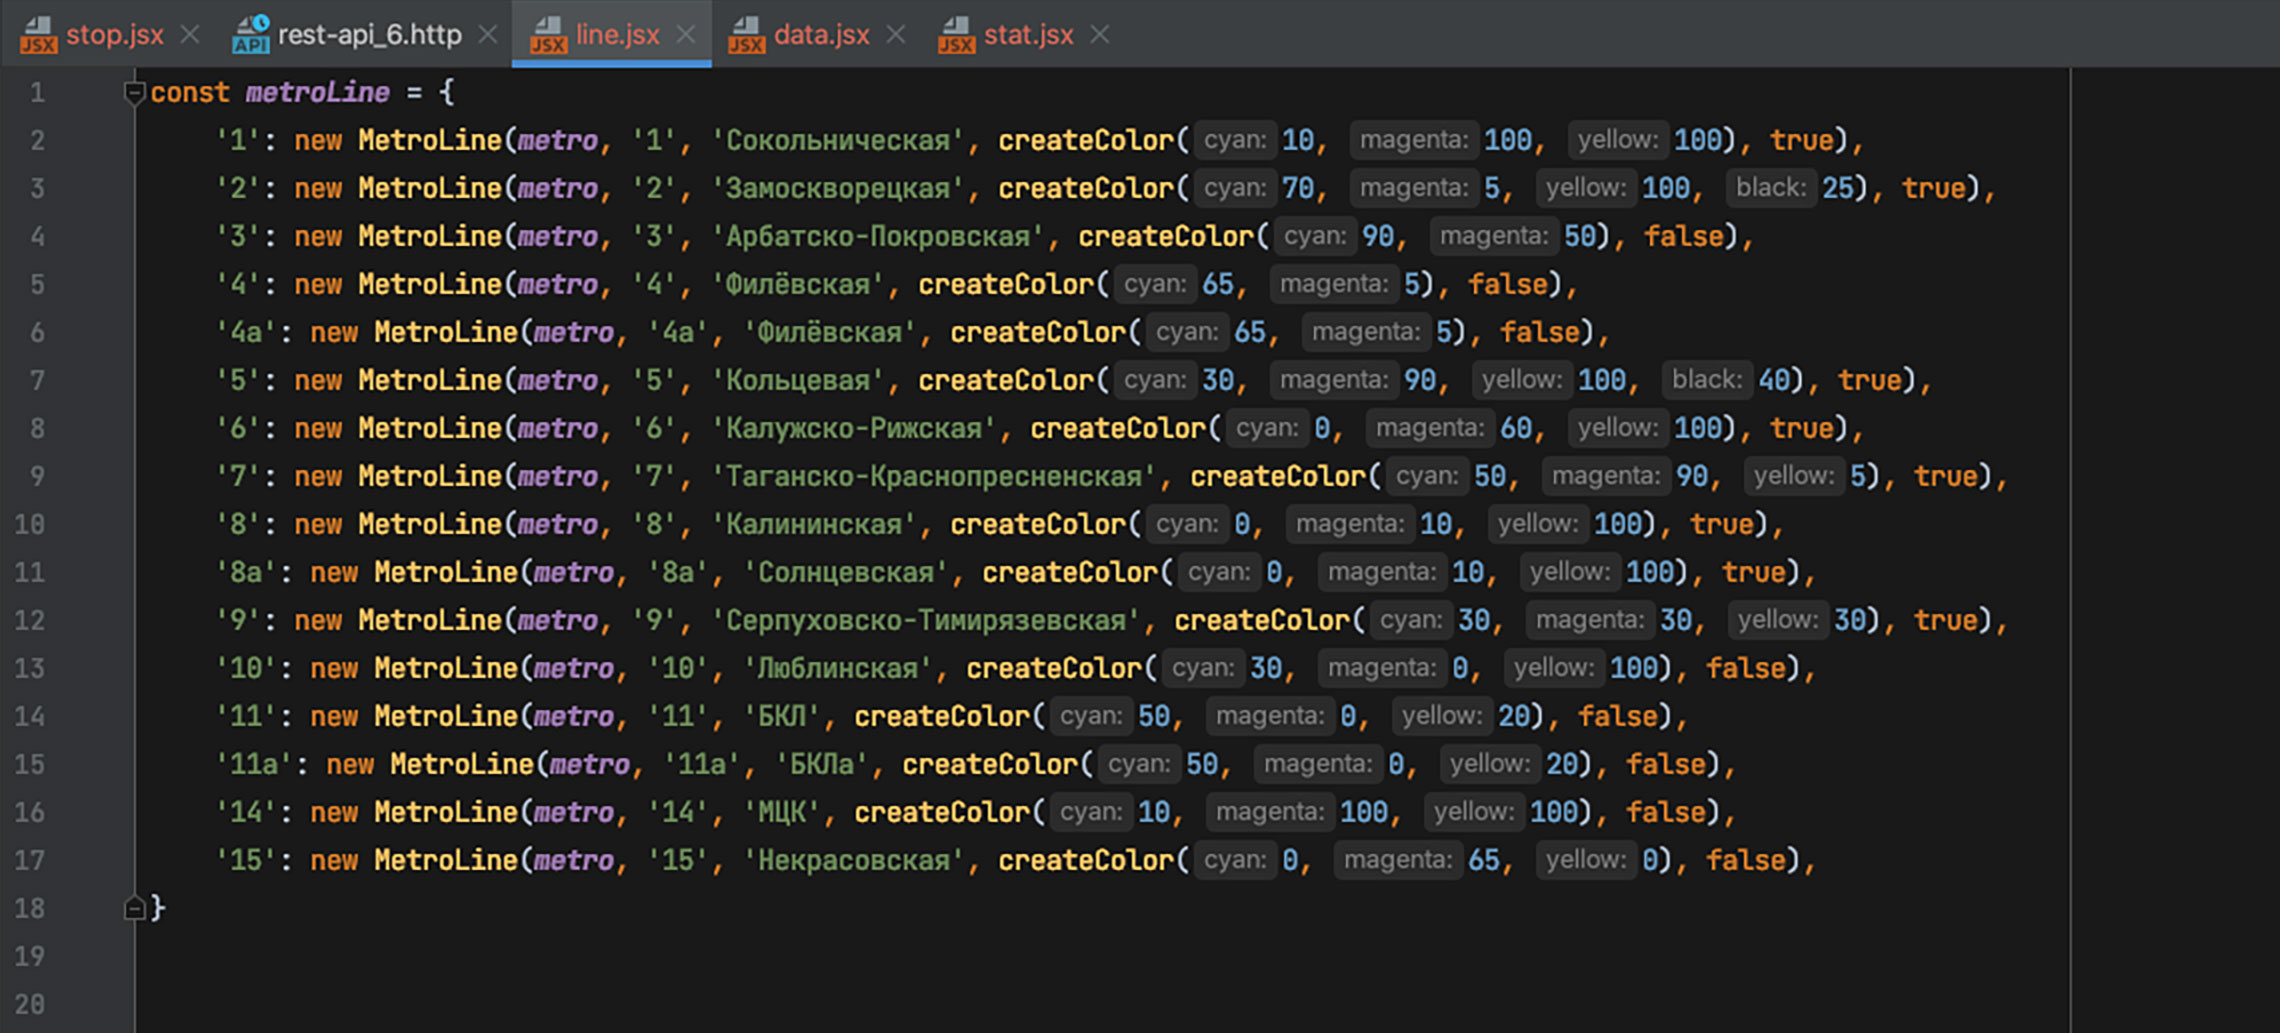Viewport: 2280px width, 1033px height.
Task: Collapse the metroLine object at line 1
Action: (x=134, y=93)
